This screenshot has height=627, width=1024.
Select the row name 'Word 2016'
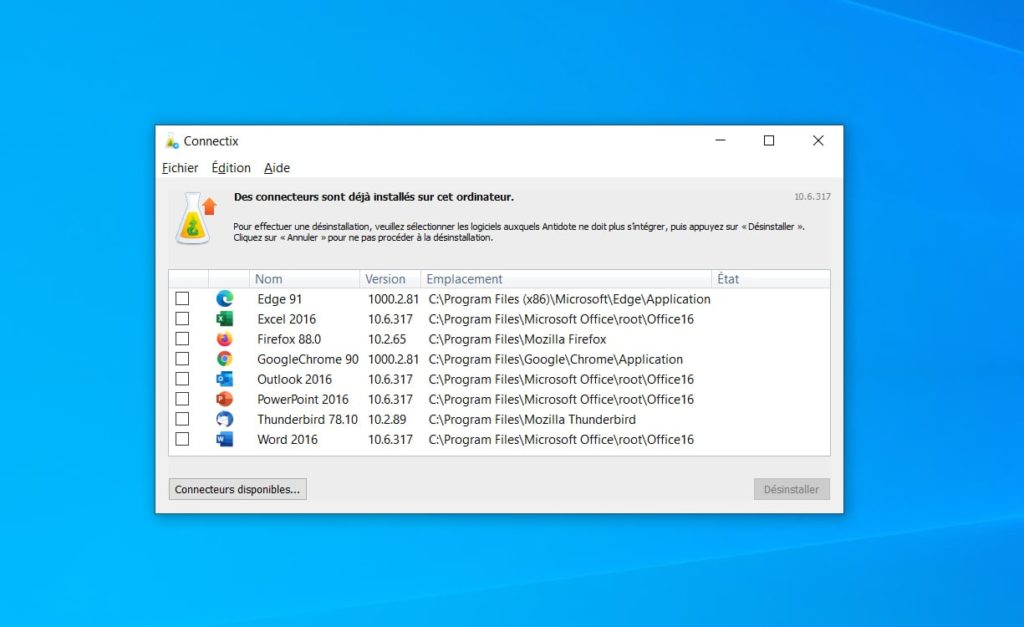(x=287, y=440)
